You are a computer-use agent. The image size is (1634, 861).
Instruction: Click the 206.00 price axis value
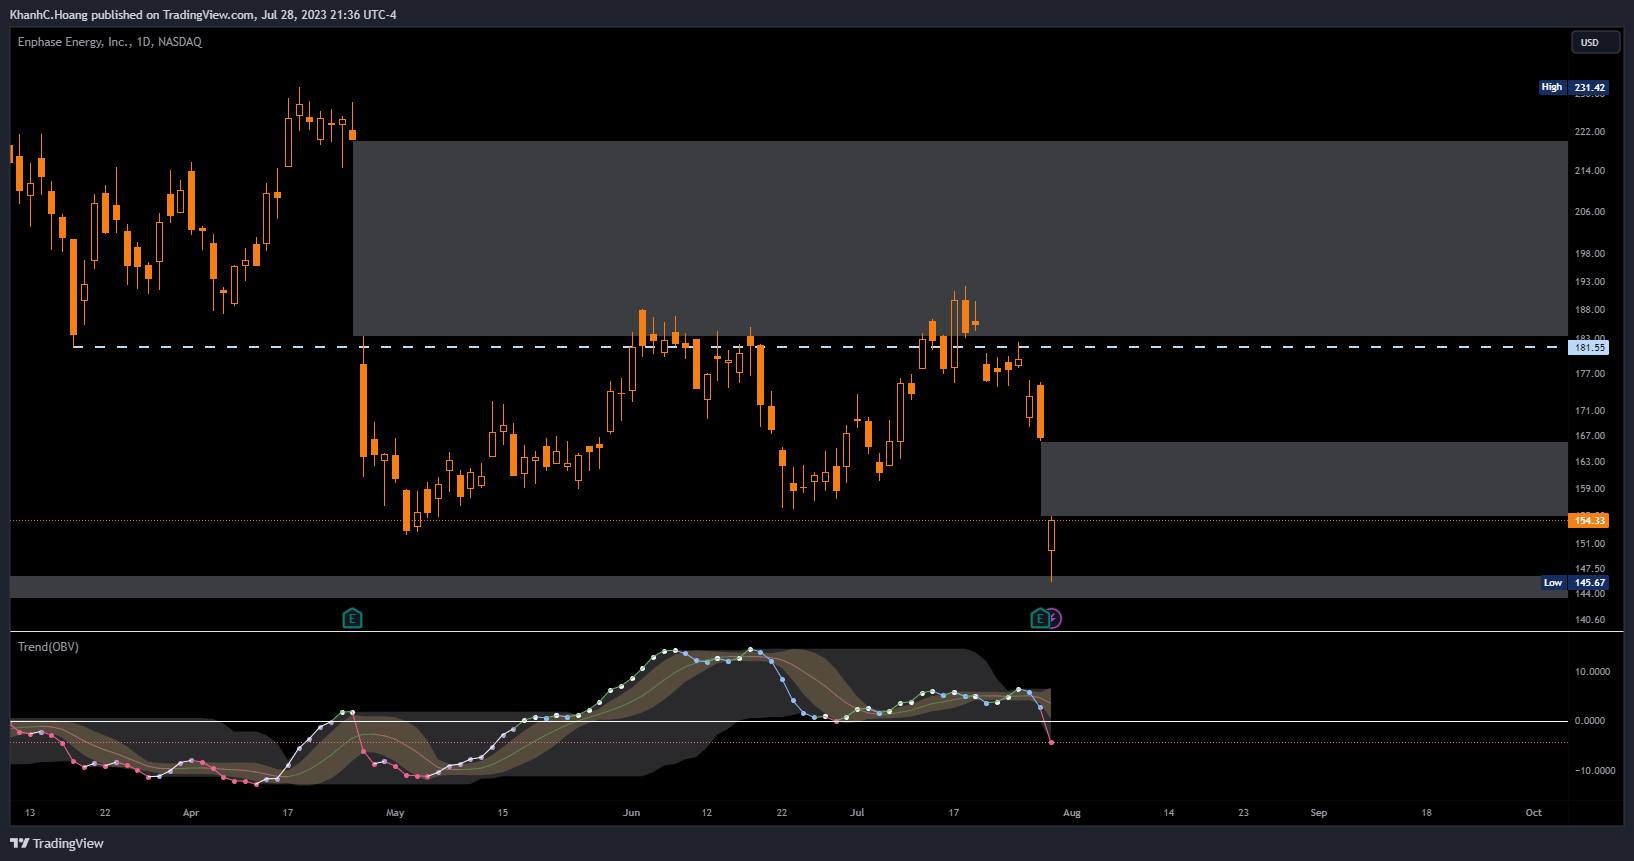(x=1590, y=212)
